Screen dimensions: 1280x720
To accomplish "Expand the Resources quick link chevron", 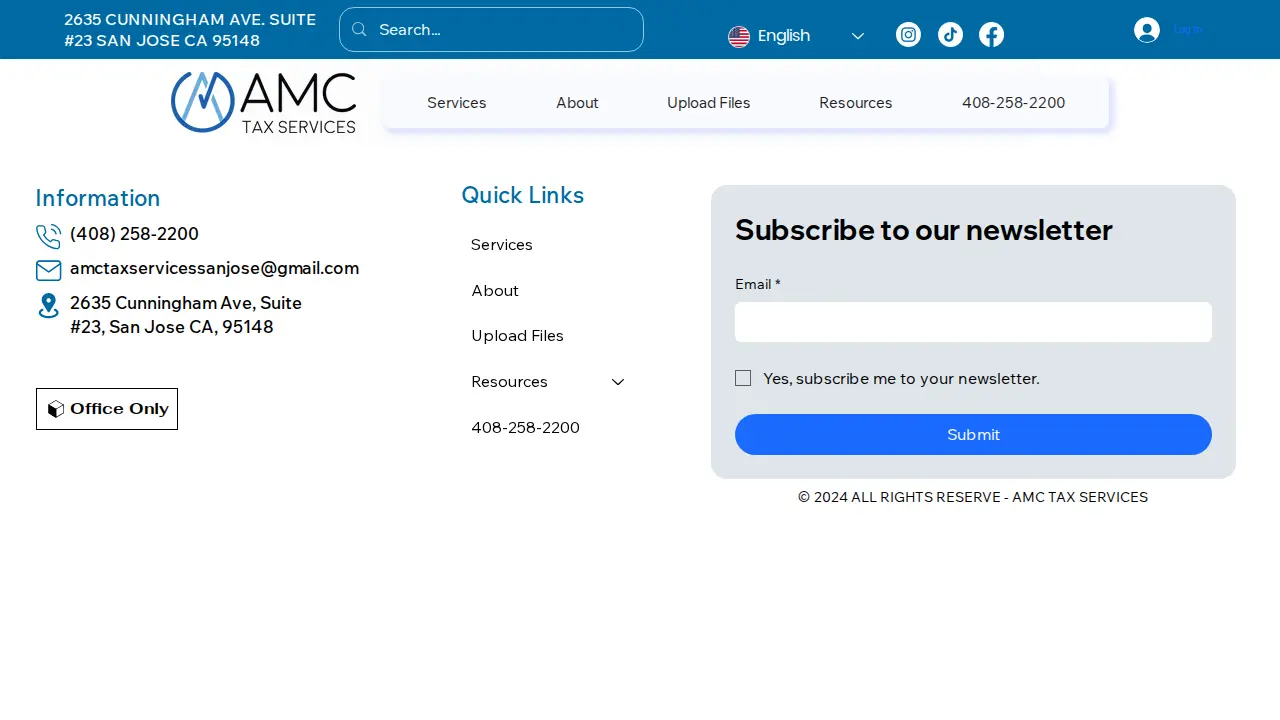I will (618, 382).
